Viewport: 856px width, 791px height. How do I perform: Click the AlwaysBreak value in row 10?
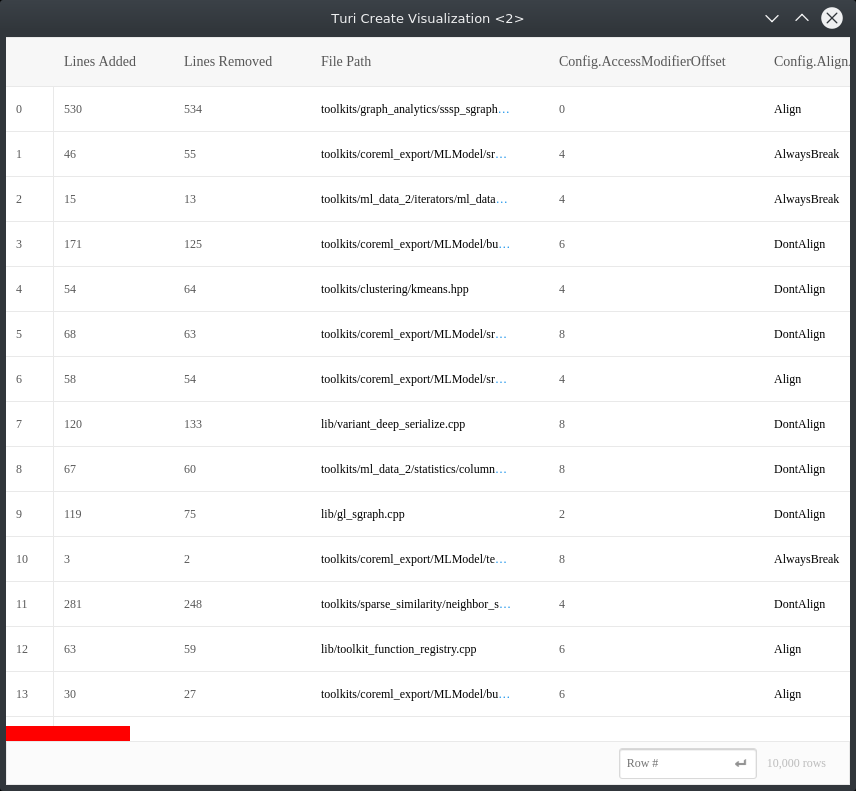806,559
